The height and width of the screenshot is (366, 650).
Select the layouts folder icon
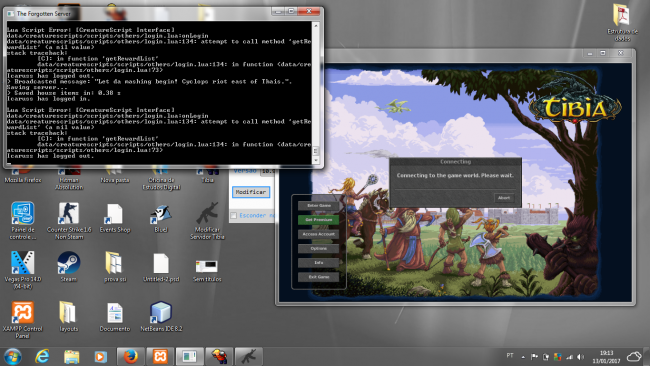68,317
